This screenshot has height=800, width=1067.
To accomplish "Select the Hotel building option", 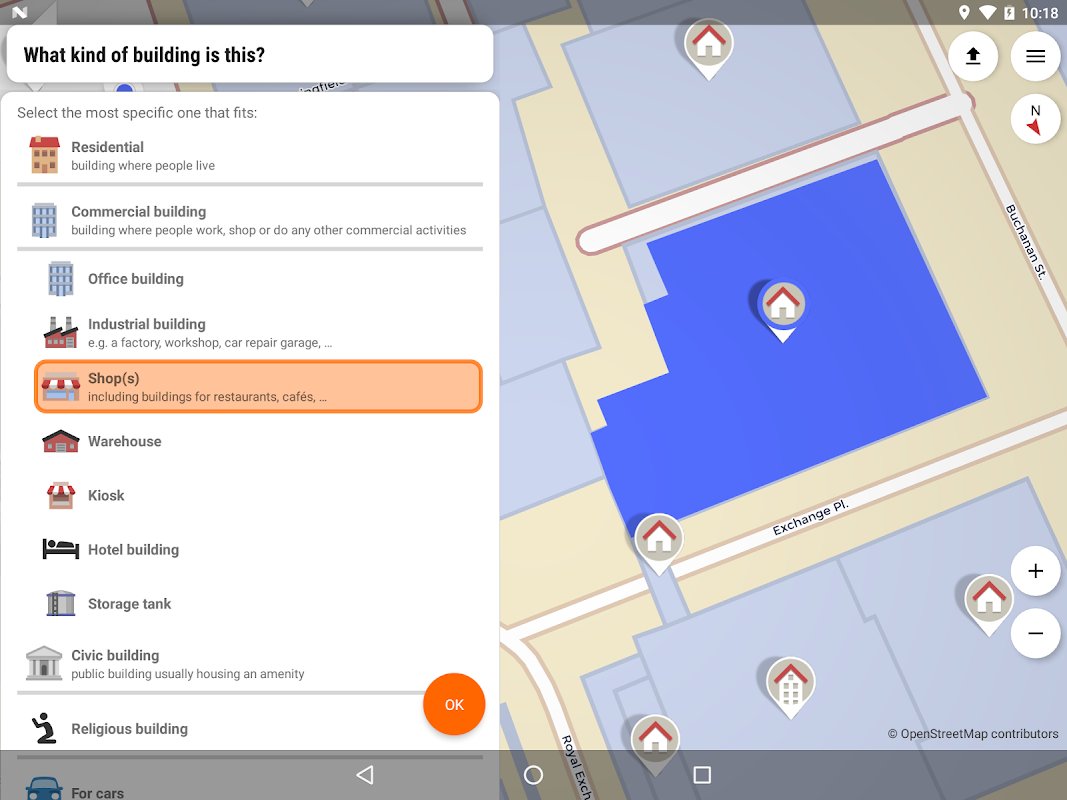I will [x=258, y=550].
